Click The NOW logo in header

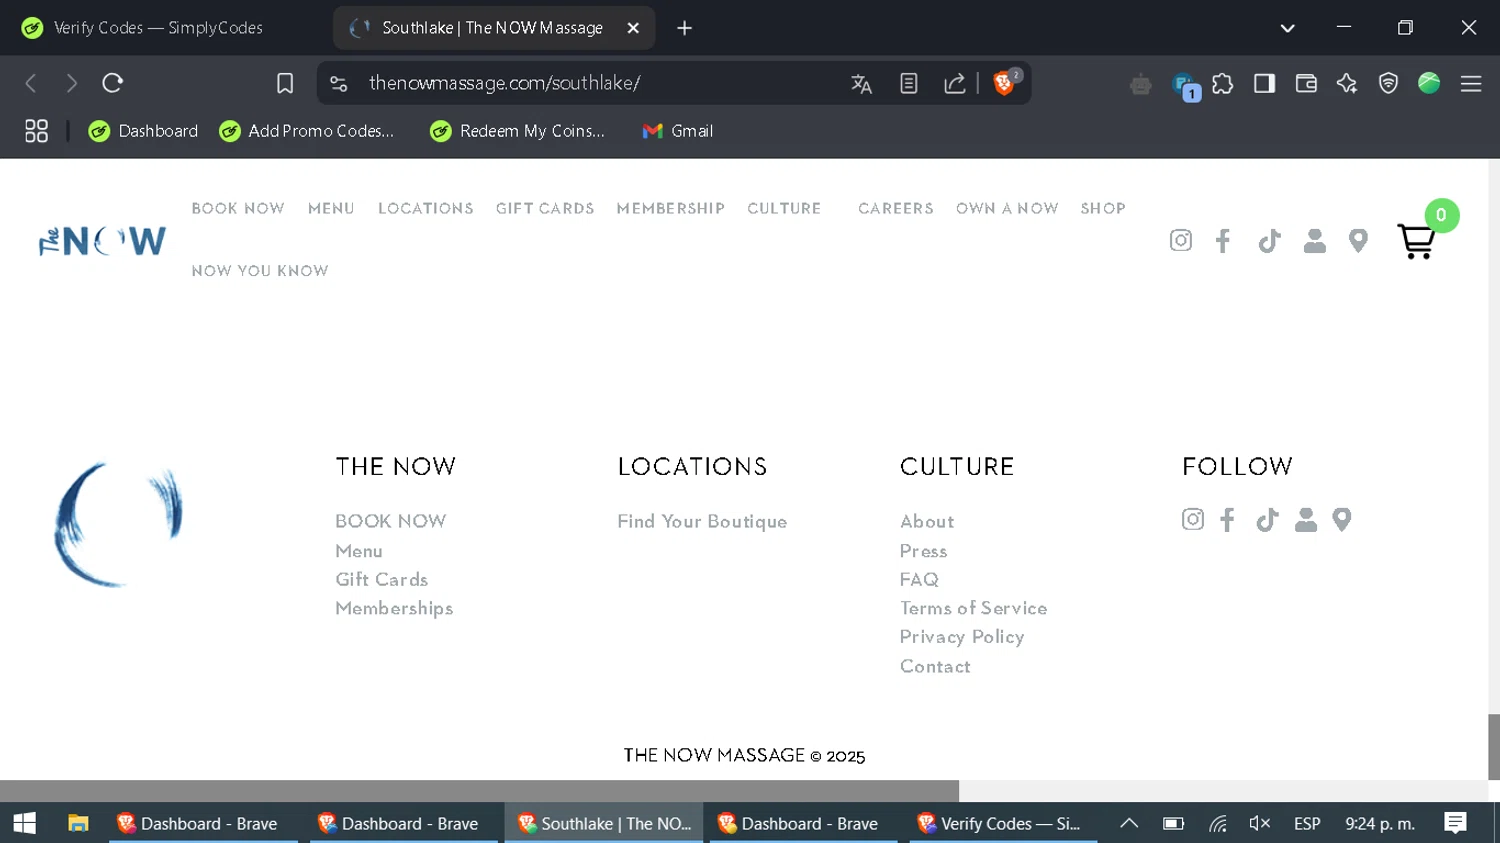pyautogui.click(x=102, y=241)
